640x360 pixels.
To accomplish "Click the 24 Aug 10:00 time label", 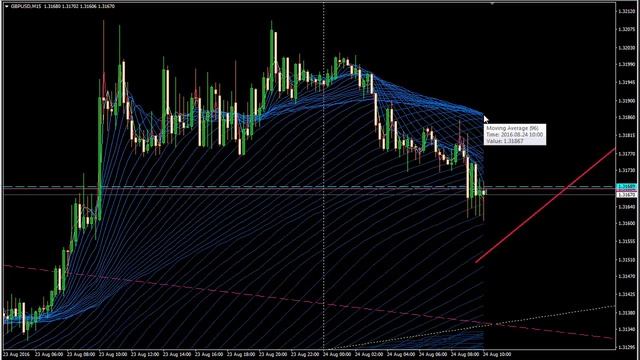I will (x=497, y=354).
